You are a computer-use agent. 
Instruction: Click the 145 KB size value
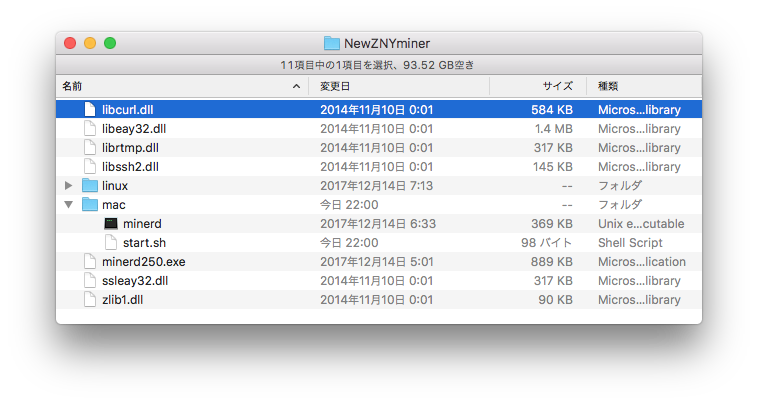coord(553,167)
